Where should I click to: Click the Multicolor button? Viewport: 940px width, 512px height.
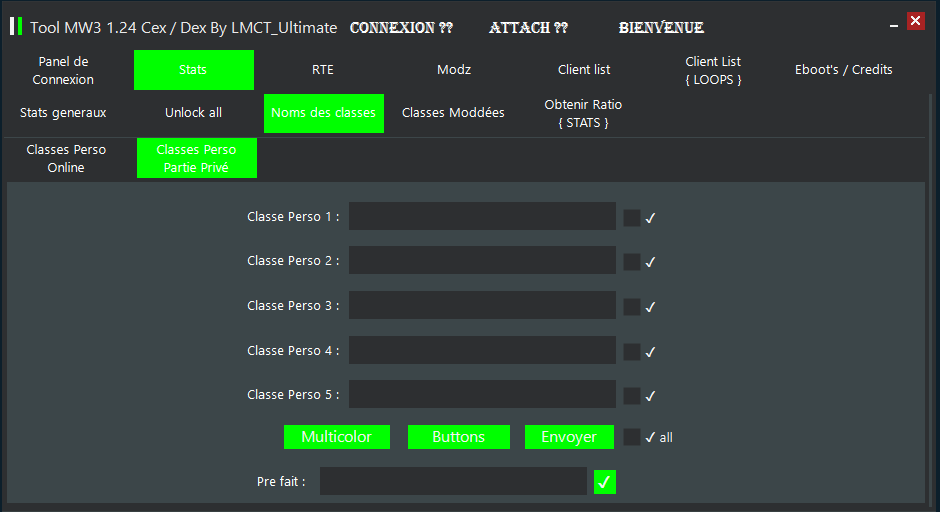[336, 436]
